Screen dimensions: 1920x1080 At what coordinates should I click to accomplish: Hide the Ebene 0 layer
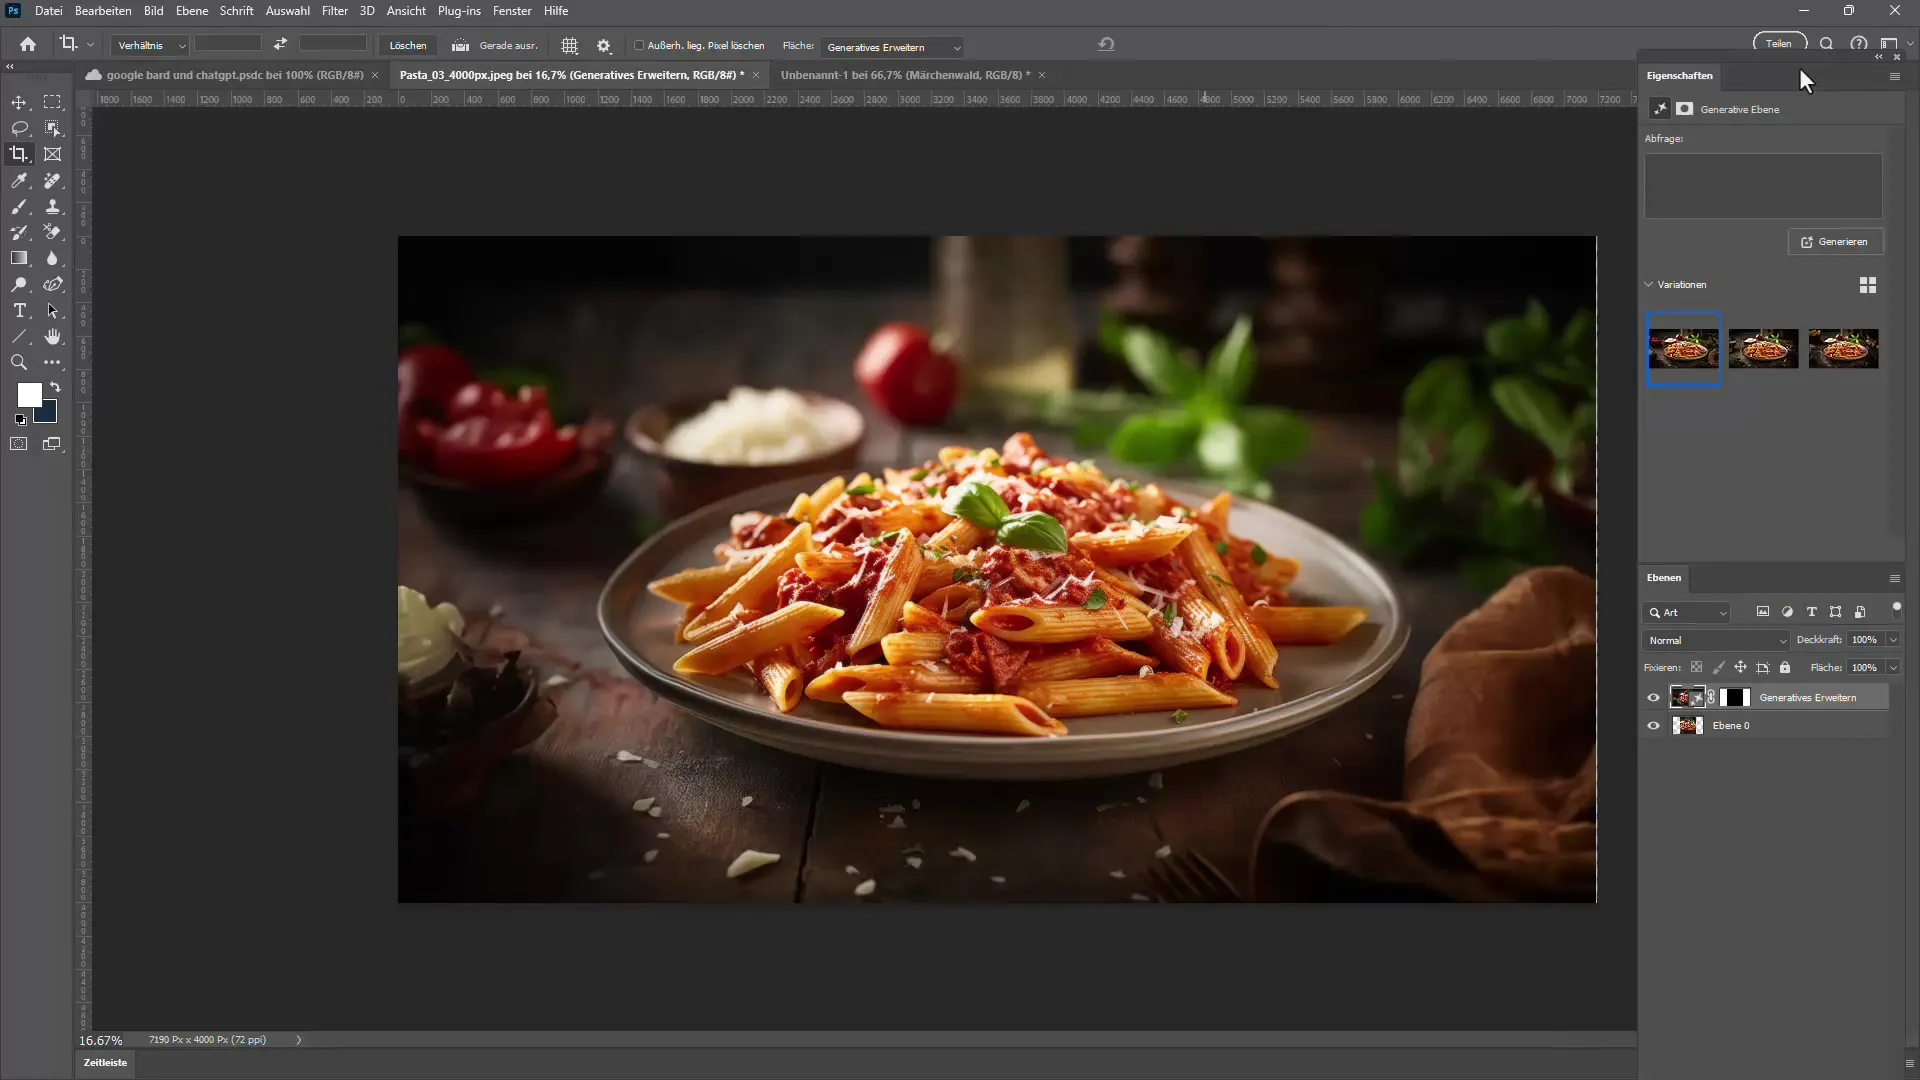[x=1653, y=726]
